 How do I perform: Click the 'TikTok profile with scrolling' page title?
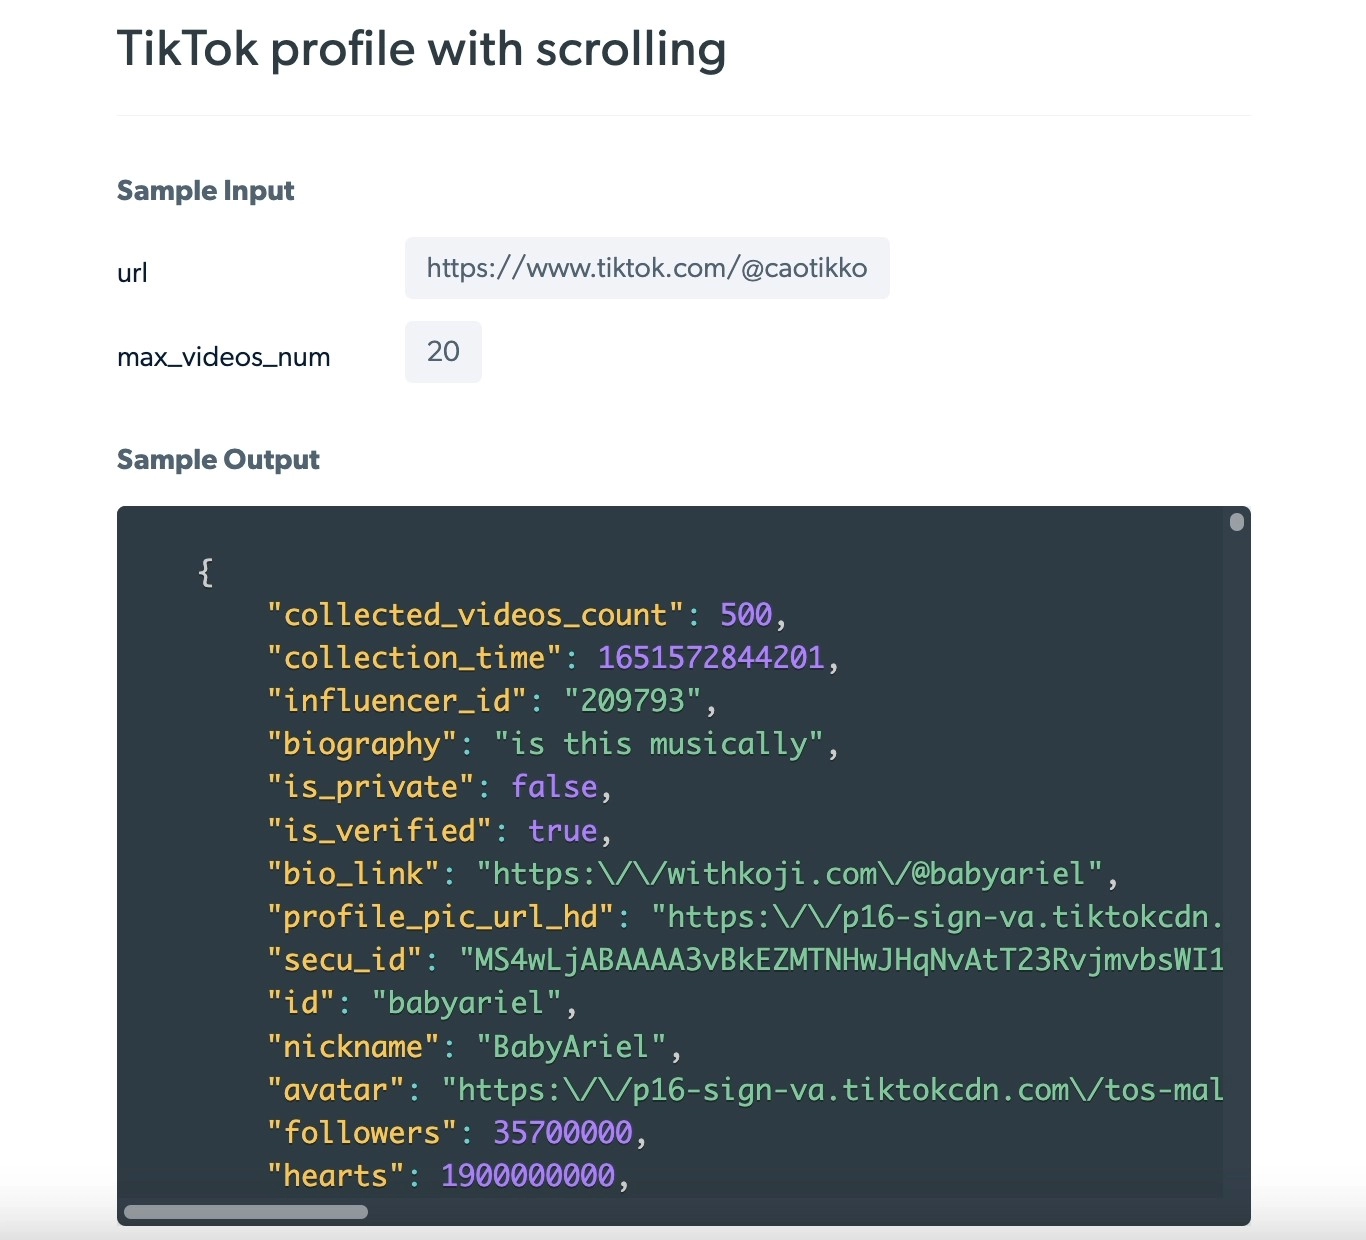click(421, 48)
